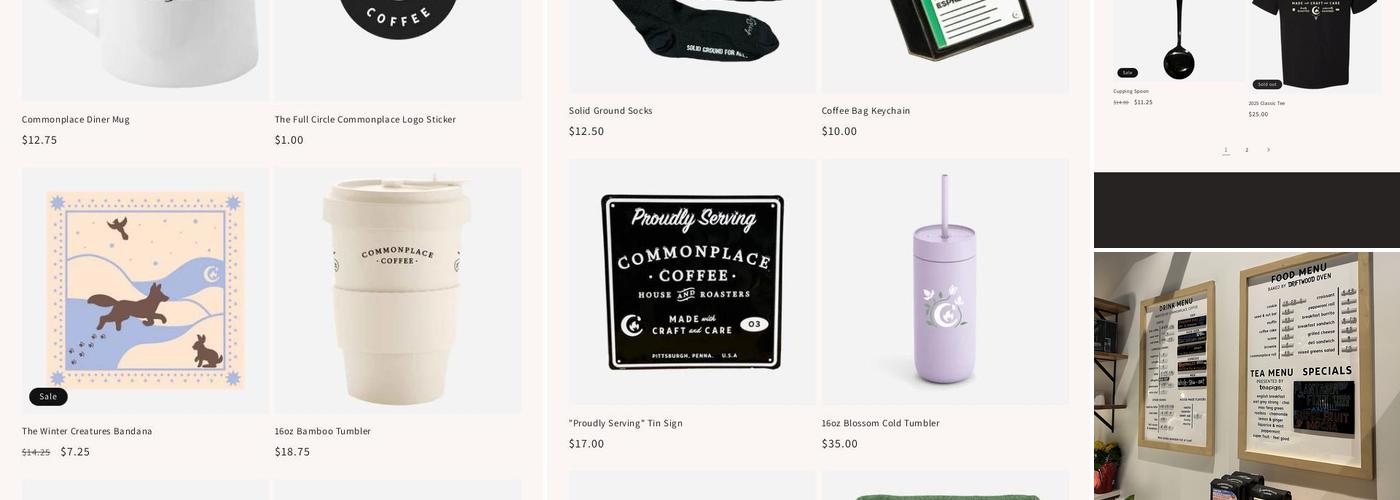Viewport: 1400px width, 500px height.
Task: Select page 1 in pagination
Action: click(x=1226, y=150)
